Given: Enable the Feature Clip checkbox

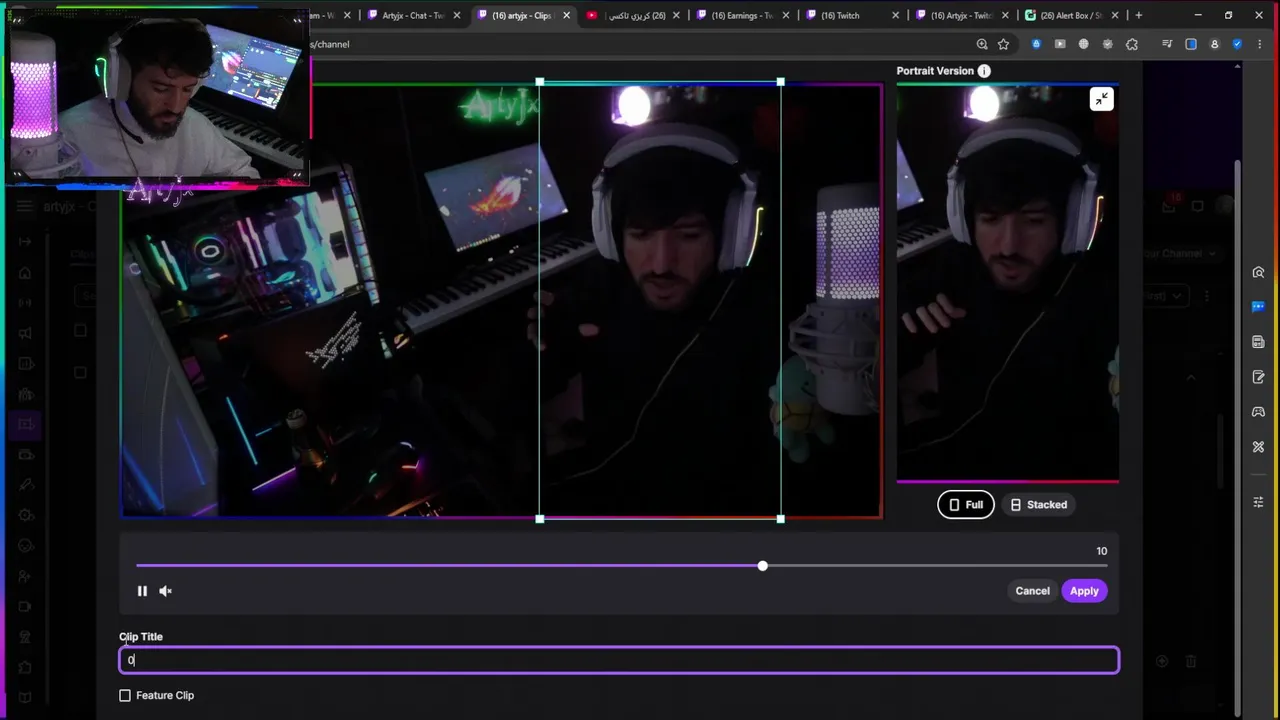Looking at the screenshot, I should pos(125,695).
